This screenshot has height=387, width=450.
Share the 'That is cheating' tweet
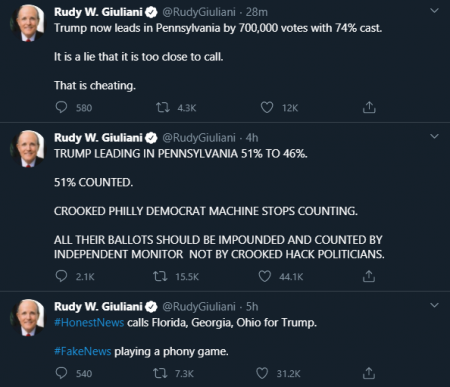pyautogui.click(x=369, y=107)
